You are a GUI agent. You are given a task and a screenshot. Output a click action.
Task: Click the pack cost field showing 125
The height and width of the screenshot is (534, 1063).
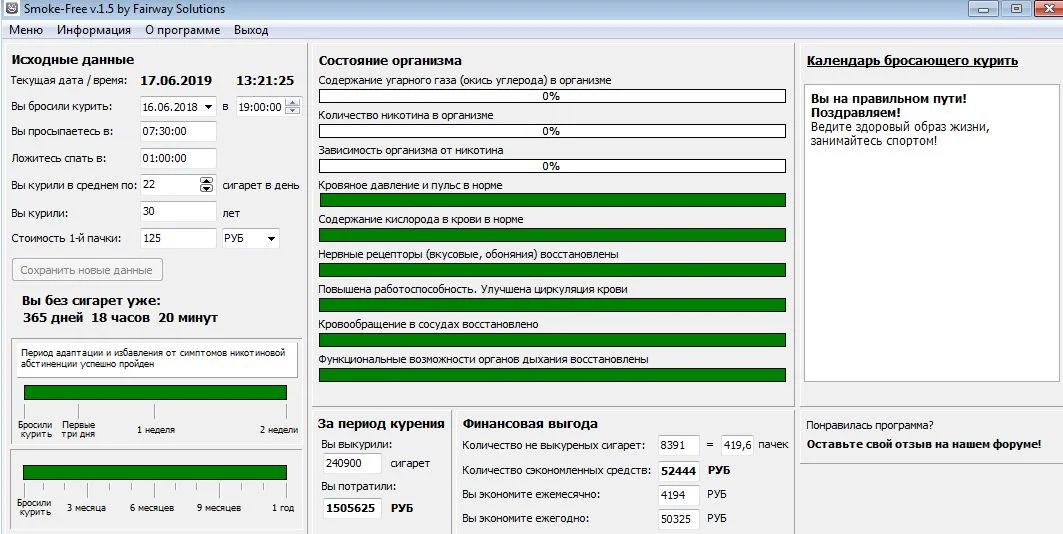click(177, 239)
